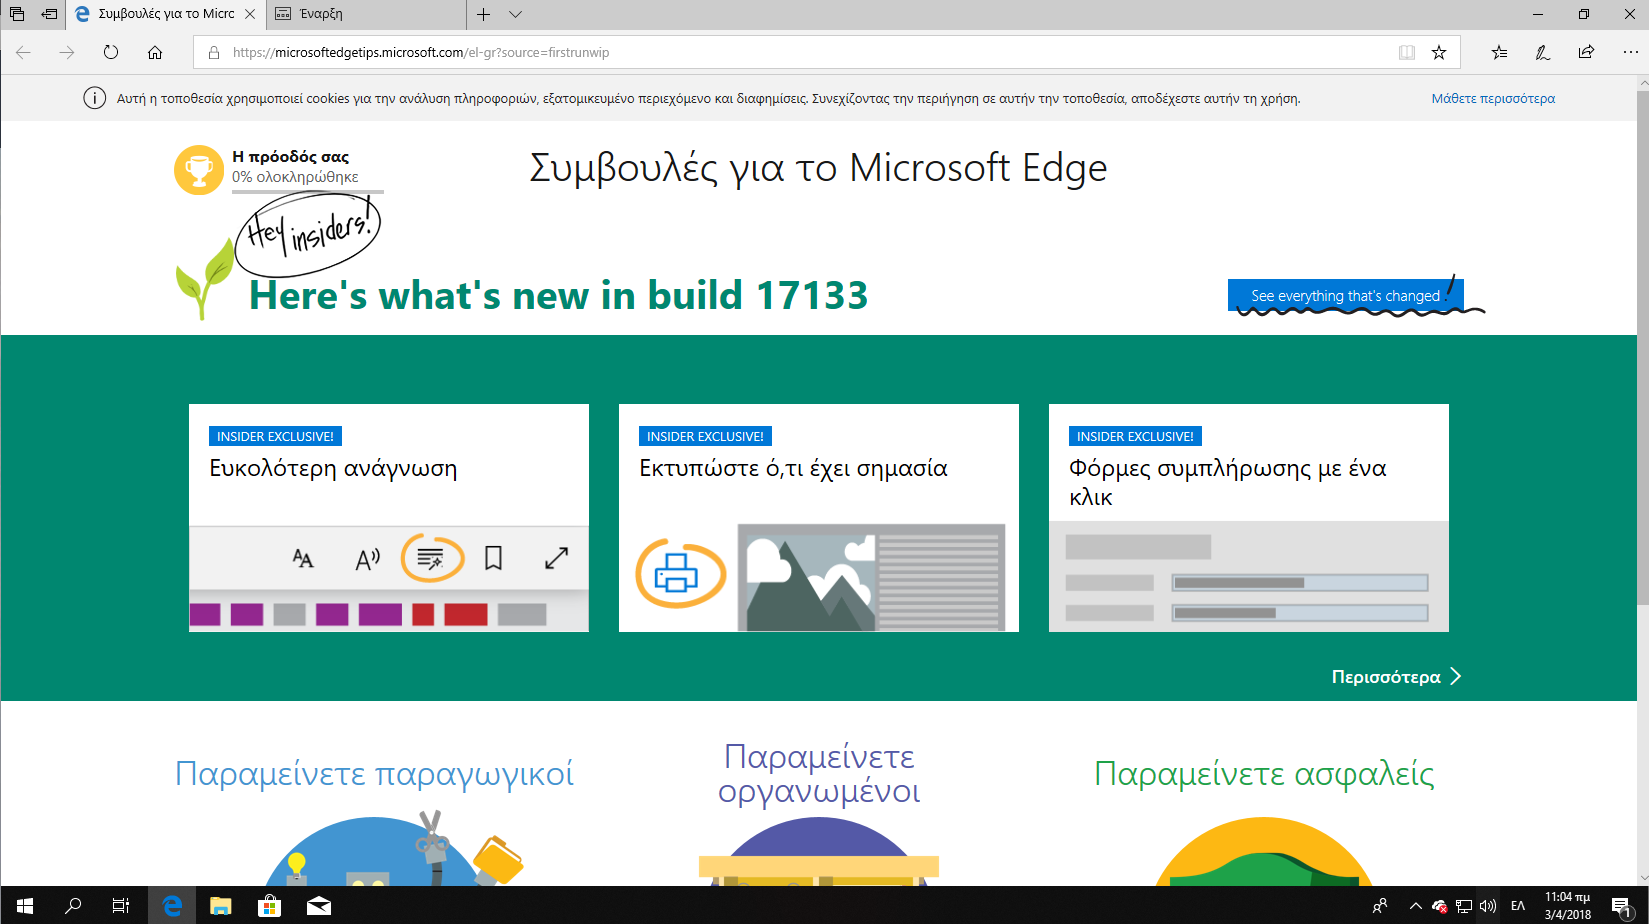Click See everything that's changed button

point(1346,296)
